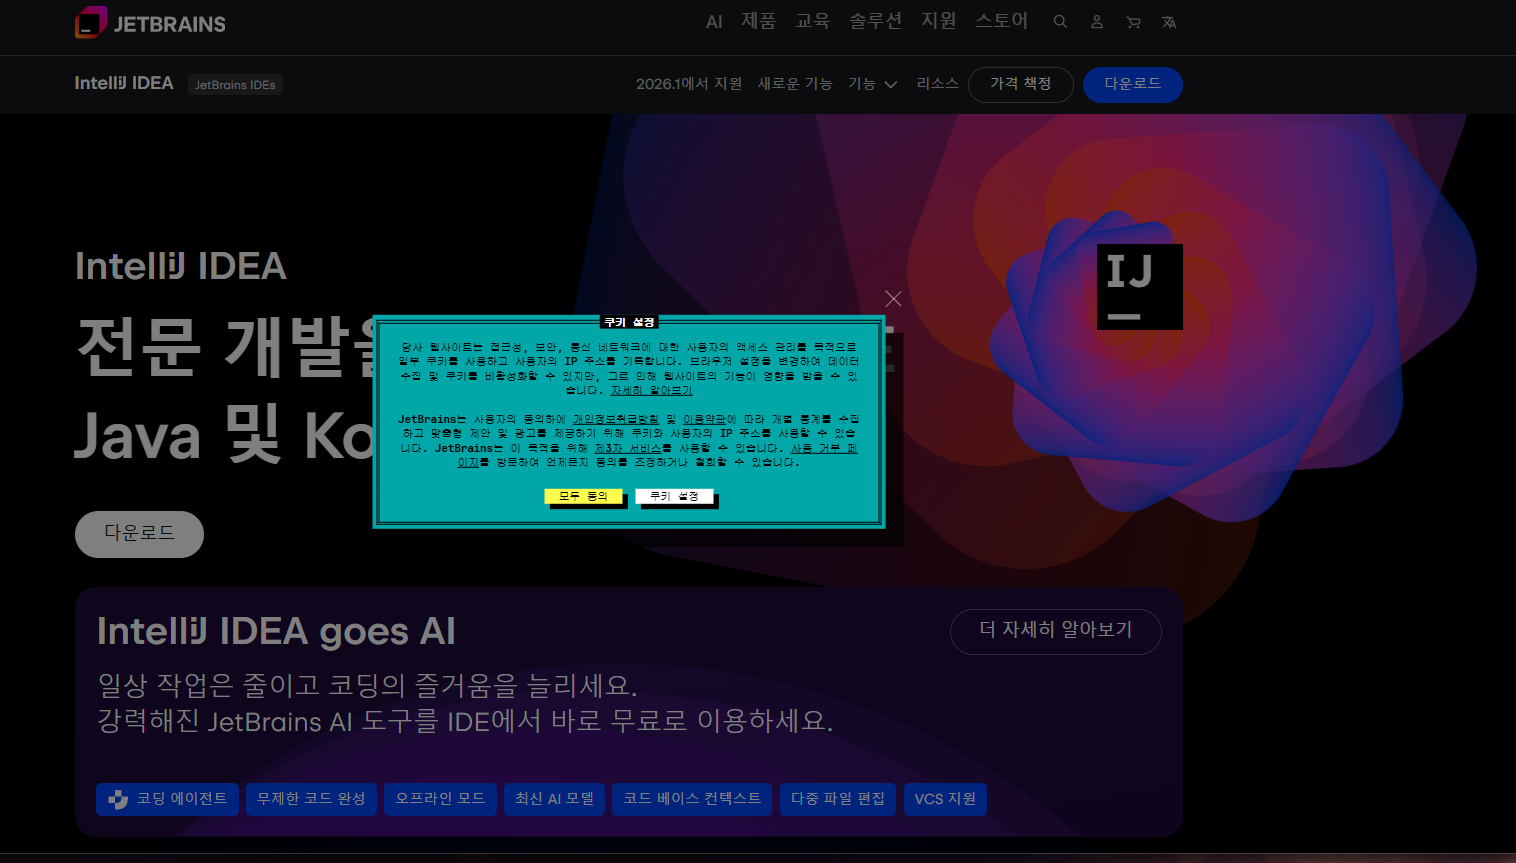Open the shopping cart icon
This screenshot has width=1516, height=863.
1133,21
